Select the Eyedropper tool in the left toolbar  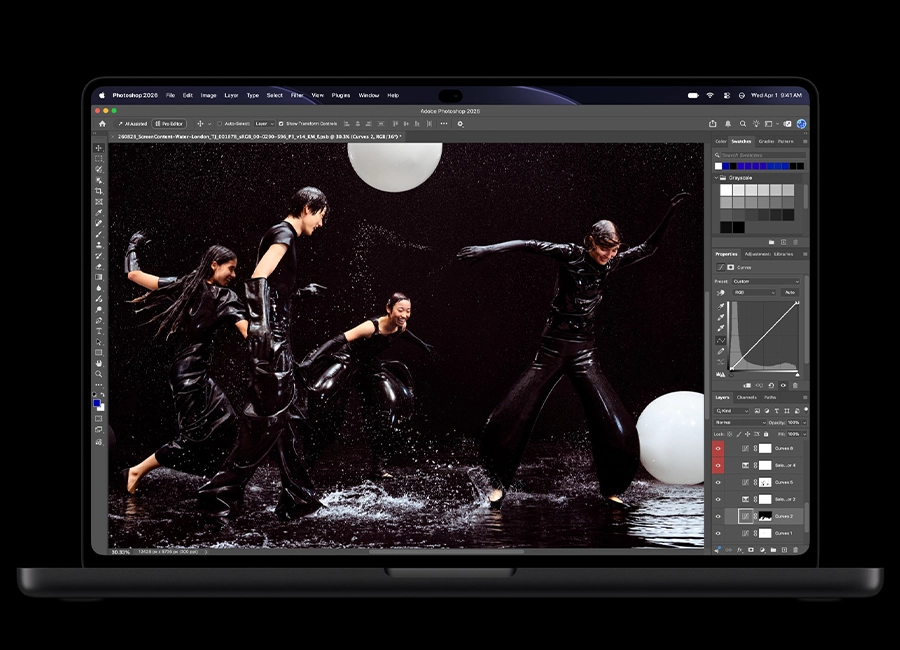click(x=99, y=213)
